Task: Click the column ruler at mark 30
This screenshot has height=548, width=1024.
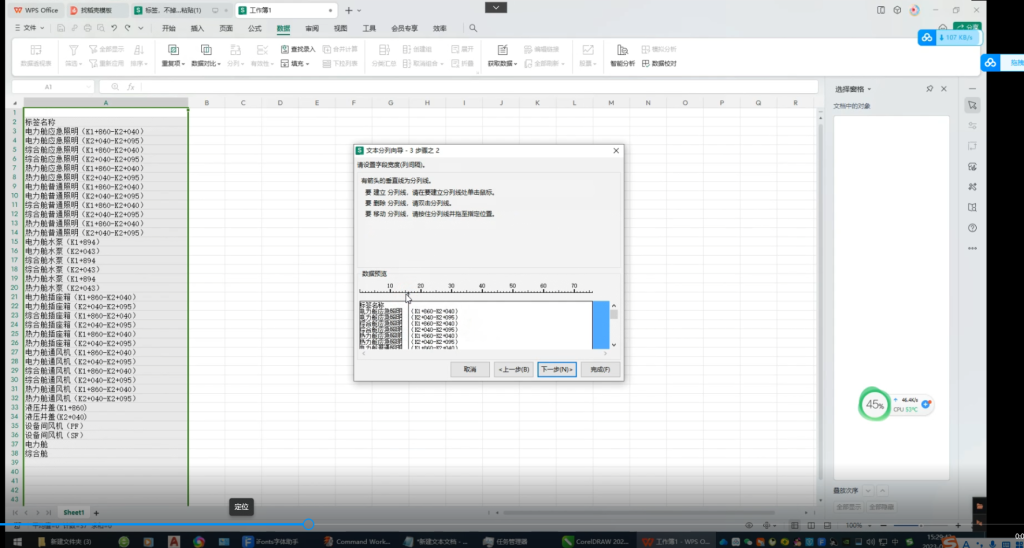Action: click(x=451, y=290)
